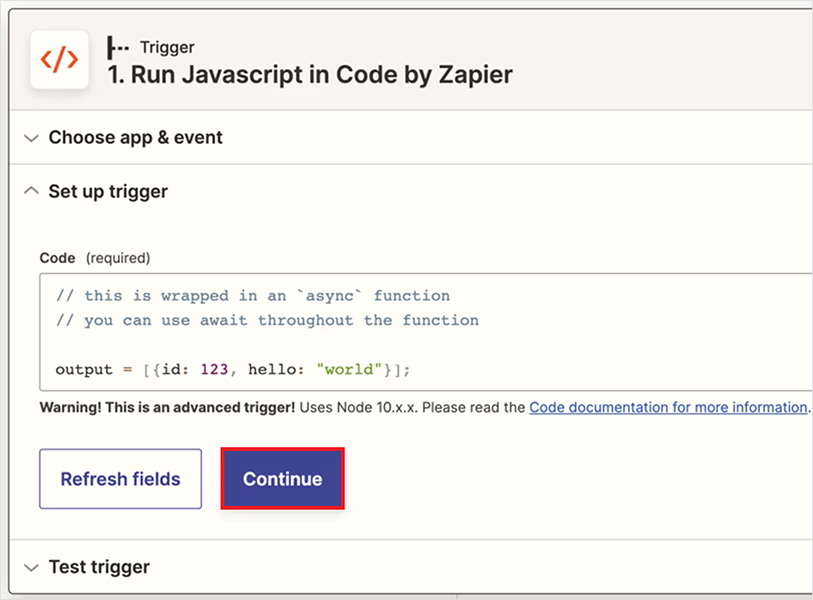Click the "Trigger" header label
The image size is (813, 600).
pos(166,47)
